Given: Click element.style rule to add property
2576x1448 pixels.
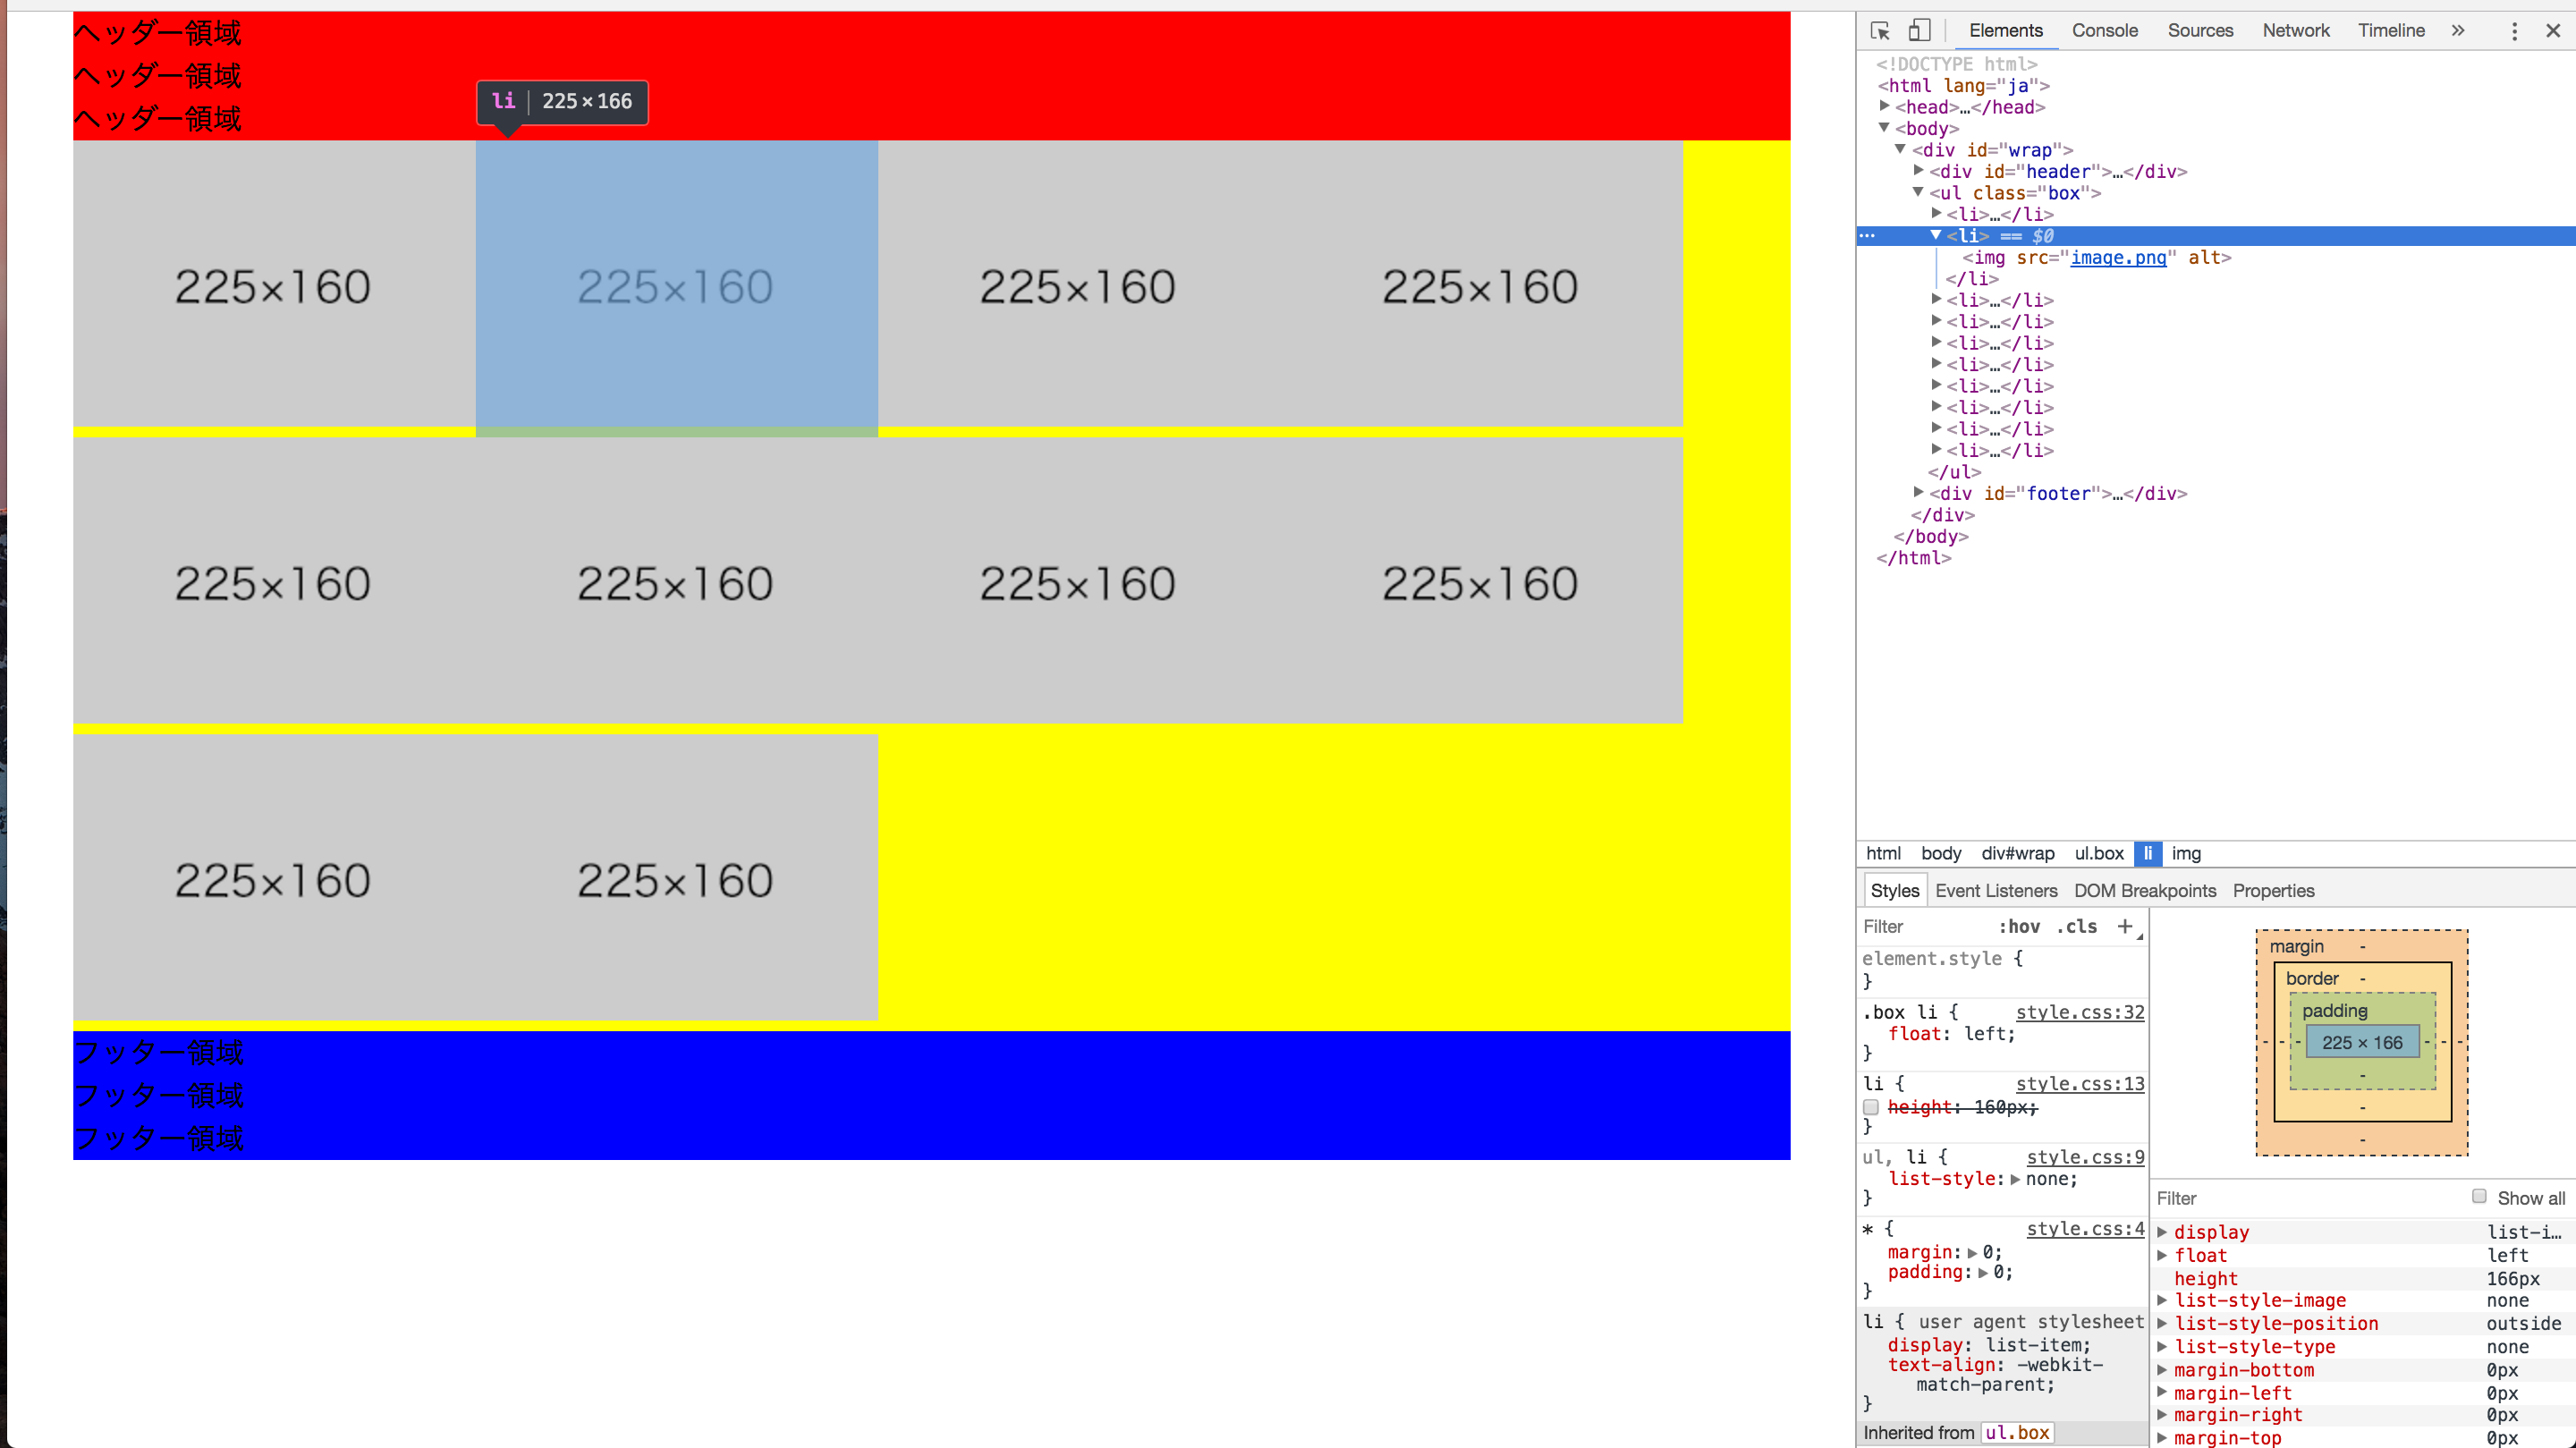Looking at the screenshot, I should click(x=1942, y=958).
